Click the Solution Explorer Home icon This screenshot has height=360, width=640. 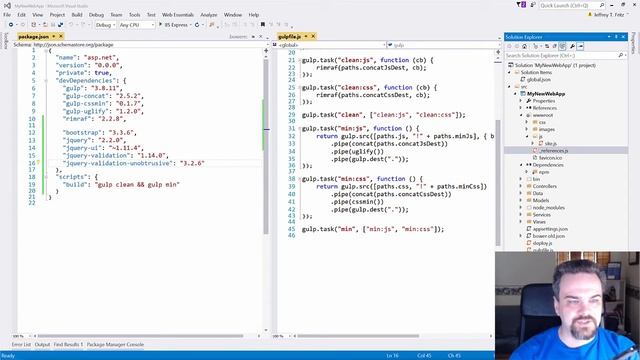coord(524,47)
